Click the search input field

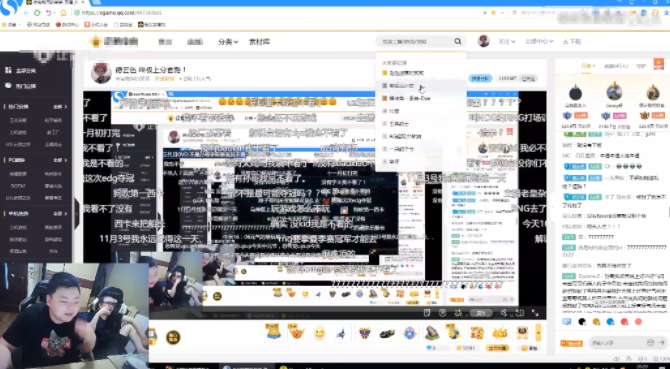click(414, 41)
